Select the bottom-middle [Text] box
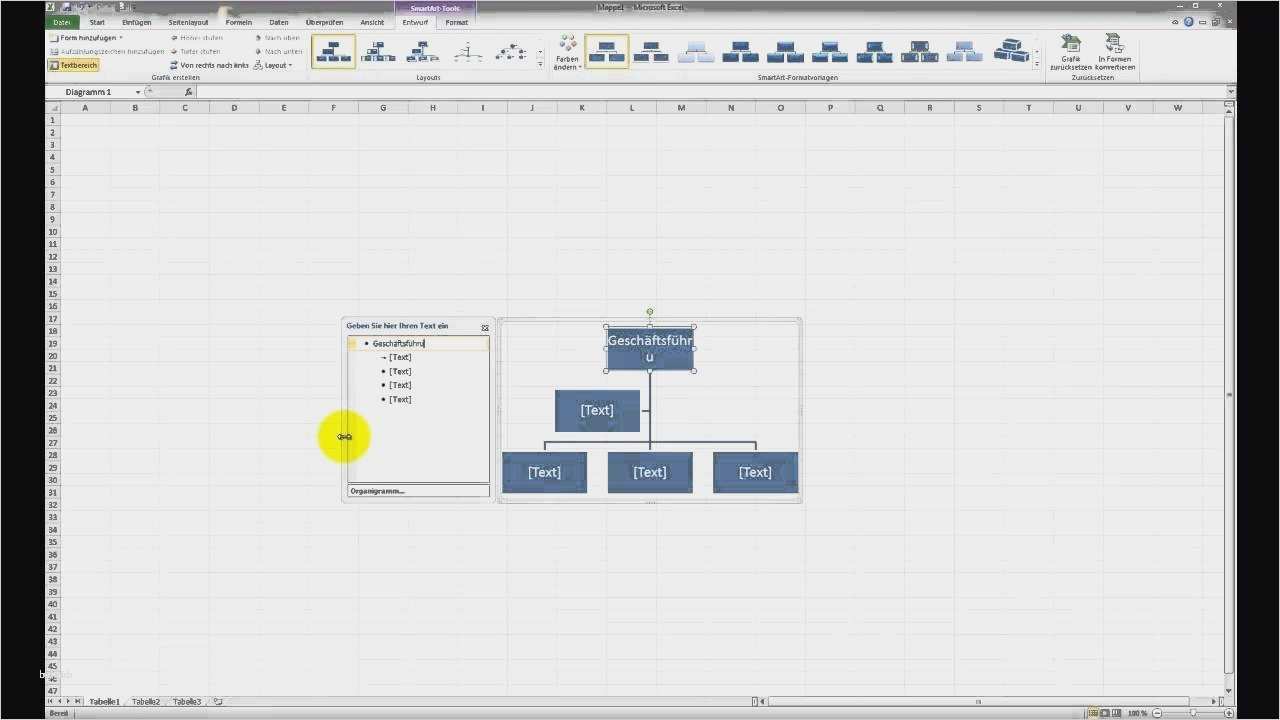Screen dimensions: 1280x720 point(650,472)
